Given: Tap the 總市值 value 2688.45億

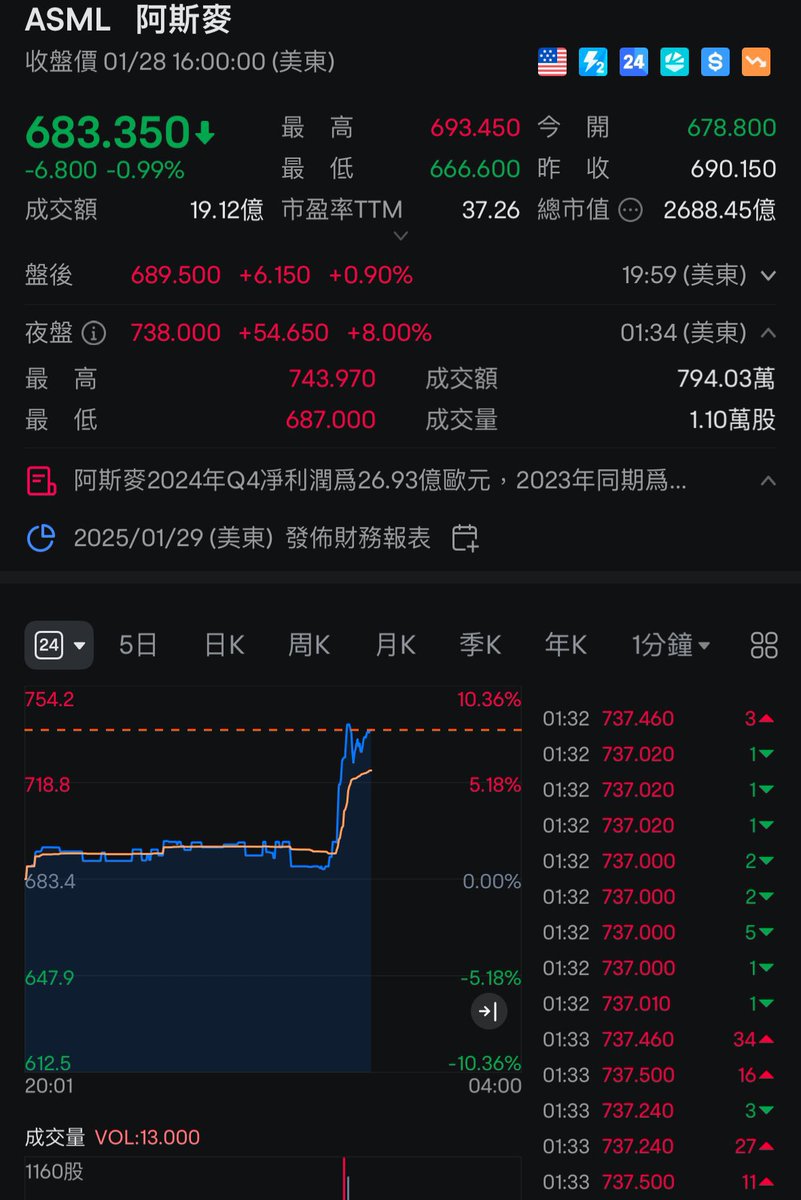Looking at the screenshot, I should pyautogui.click(x=720, y=210).
